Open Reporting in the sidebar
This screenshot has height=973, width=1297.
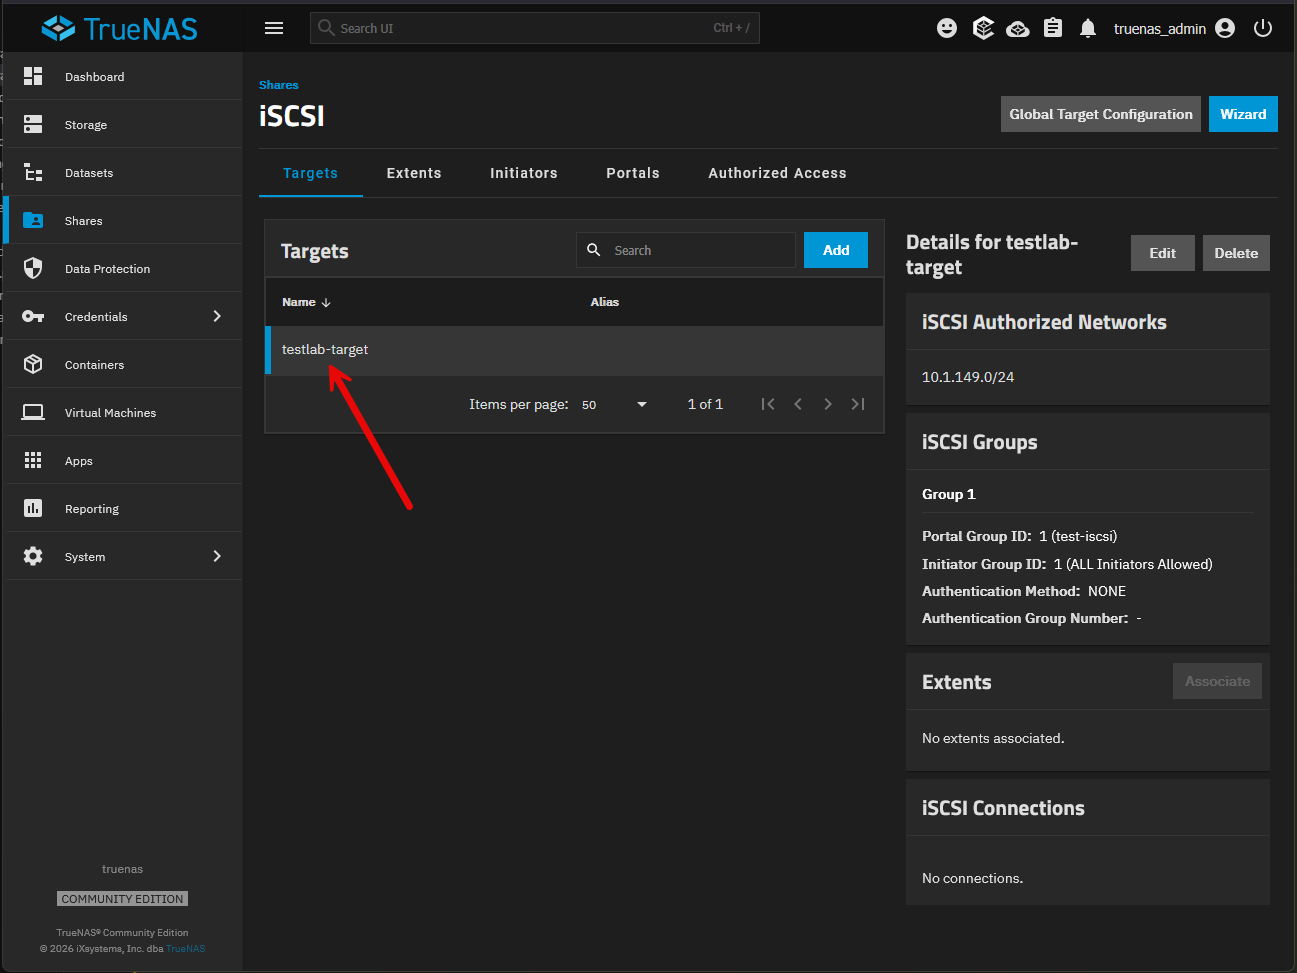point(124,508)
